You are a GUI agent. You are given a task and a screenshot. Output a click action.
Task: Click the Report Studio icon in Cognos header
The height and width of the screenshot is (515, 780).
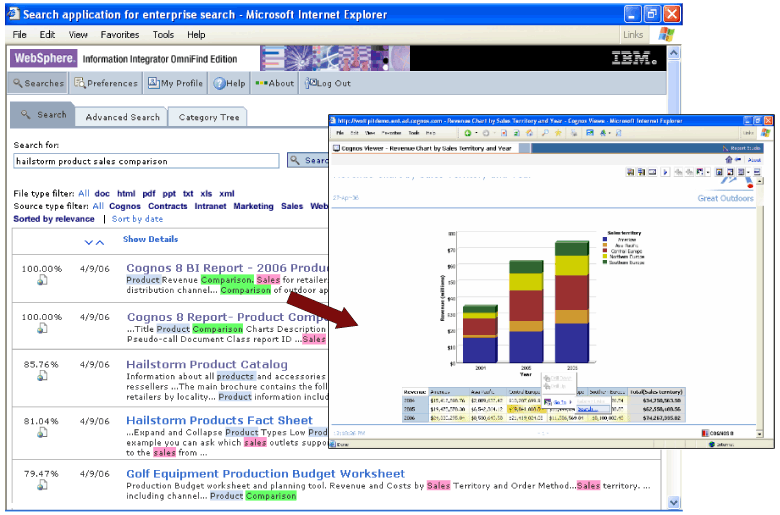pos(726,148)
